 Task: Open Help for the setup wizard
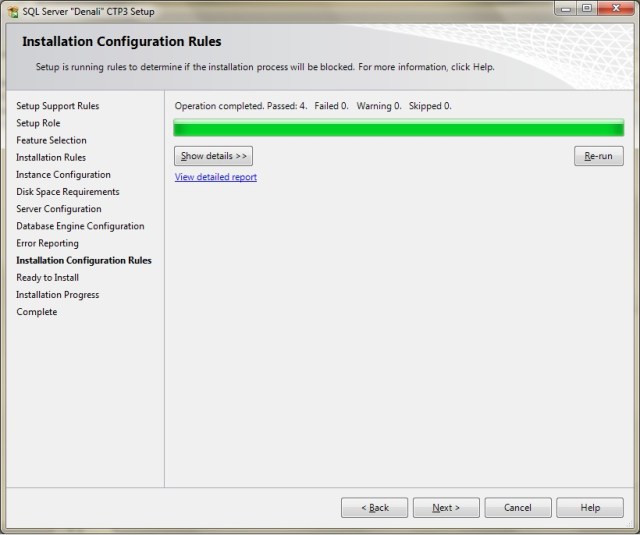pos(590,508)
